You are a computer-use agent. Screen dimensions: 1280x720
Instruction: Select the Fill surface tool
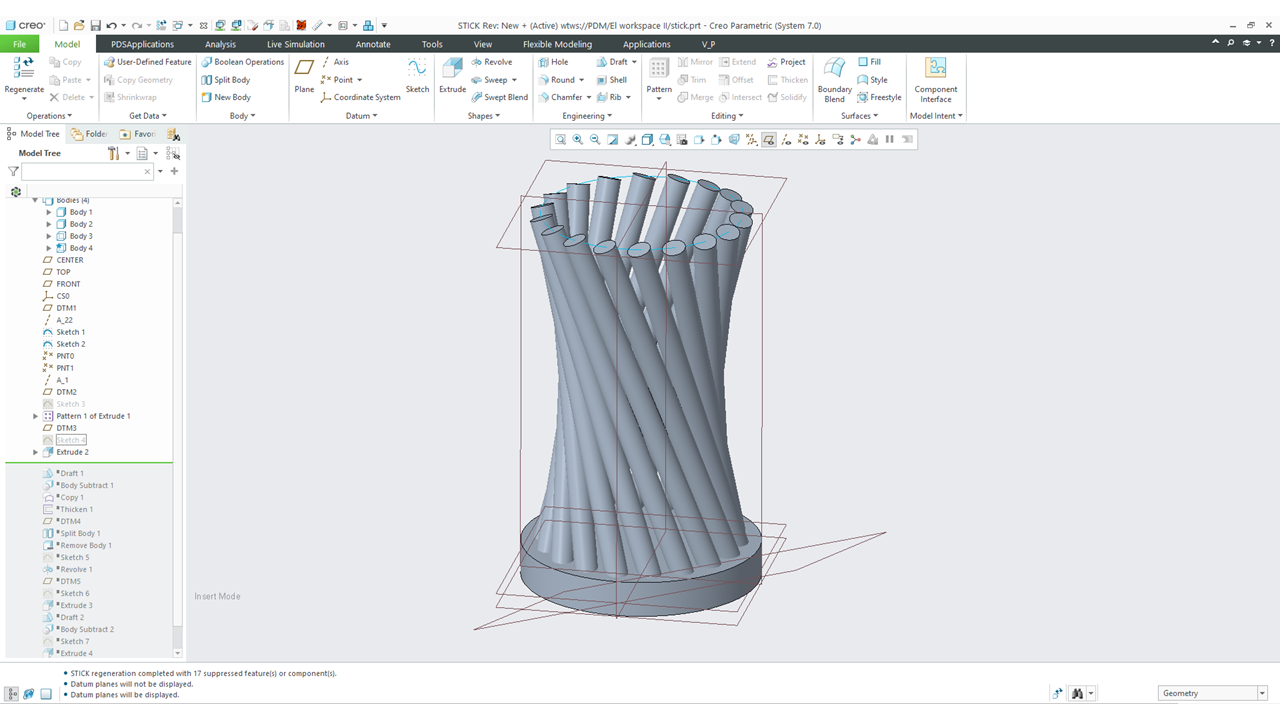pos(869,62)
